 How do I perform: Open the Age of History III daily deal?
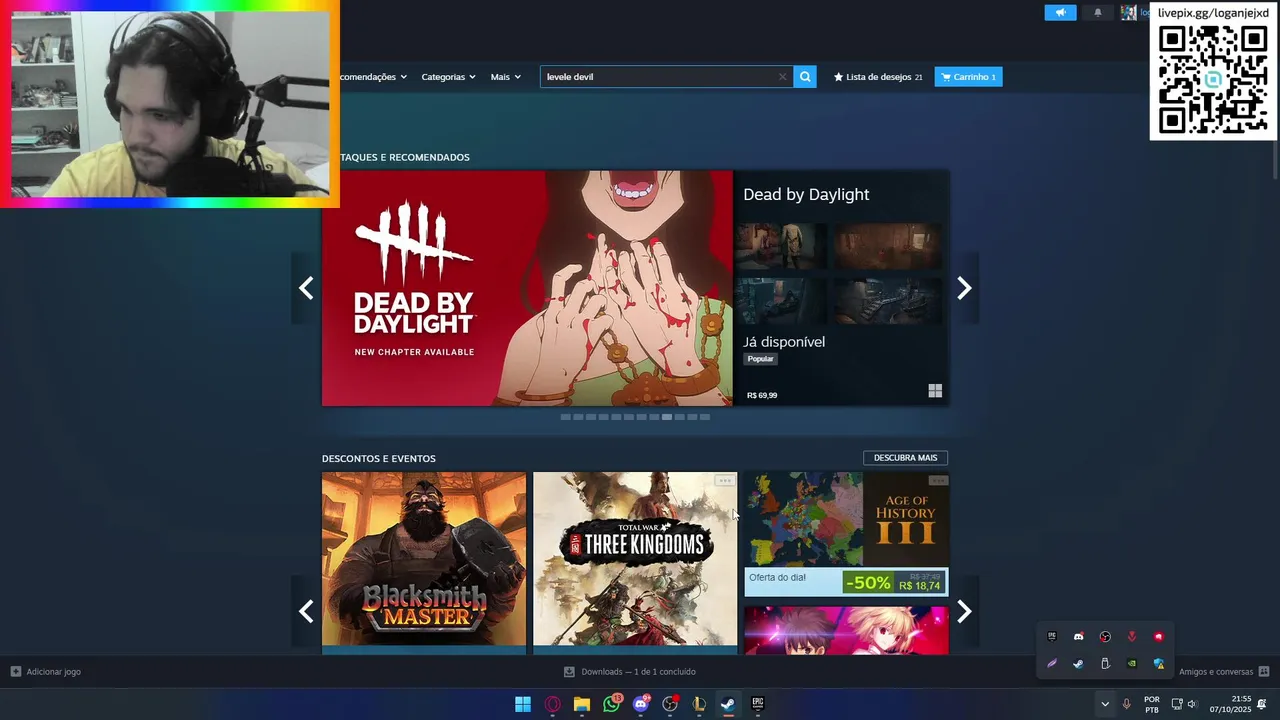point(846,534)
